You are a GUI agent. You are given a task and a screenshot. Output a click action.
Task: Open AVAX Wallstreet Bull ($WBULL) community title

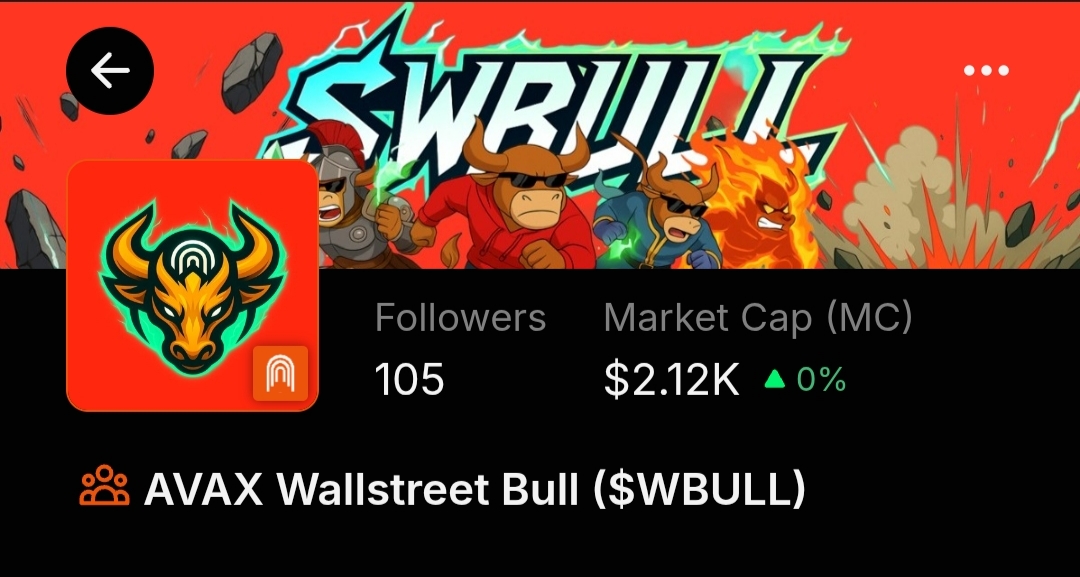[475, 490]
